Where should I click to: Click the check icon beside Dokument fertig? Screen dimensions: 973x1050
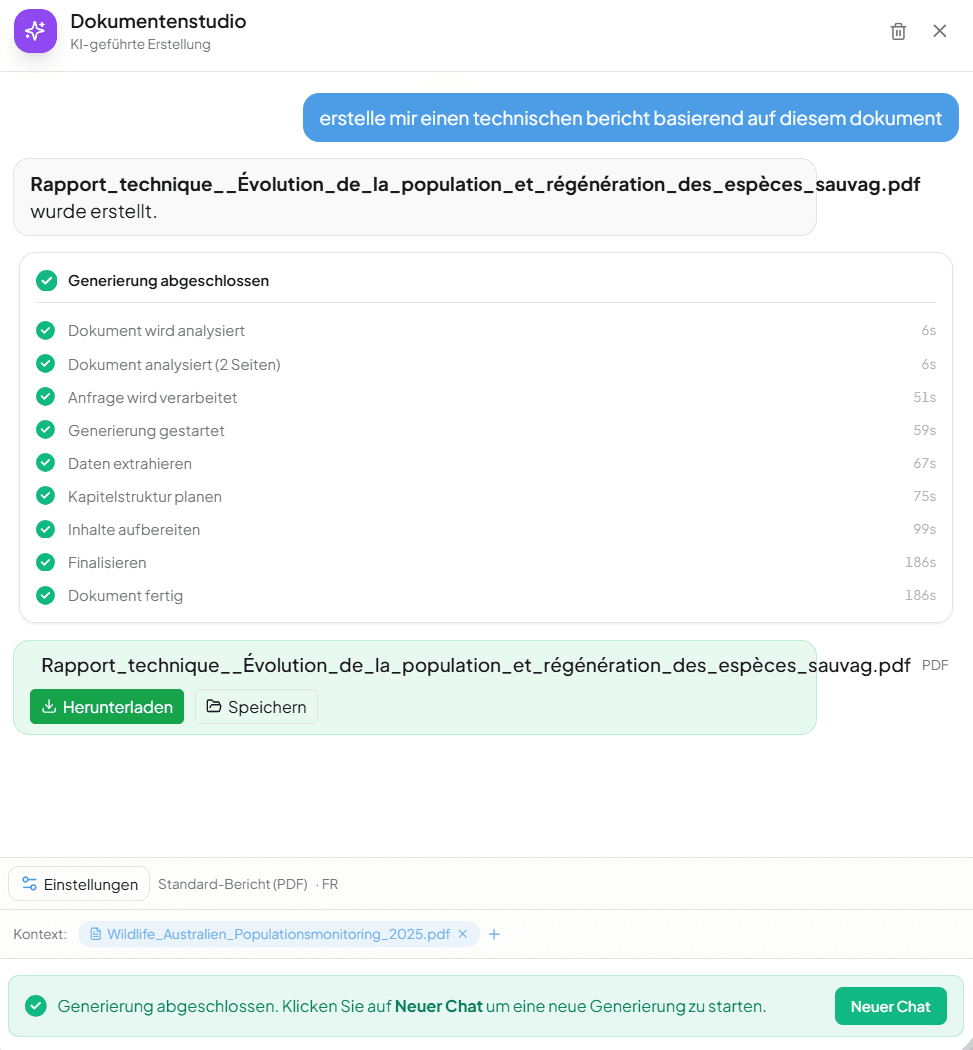[x=45, y=596]
